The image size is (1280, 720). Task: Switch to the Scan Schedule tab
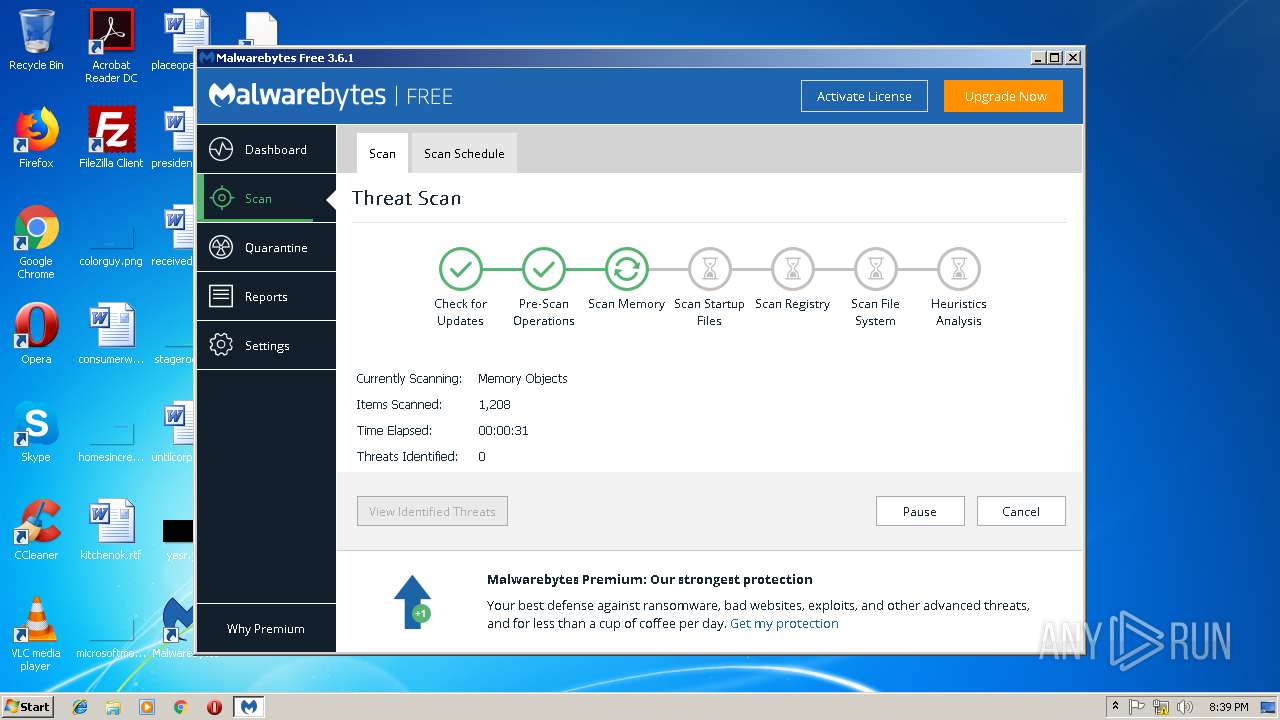point(464,153)
